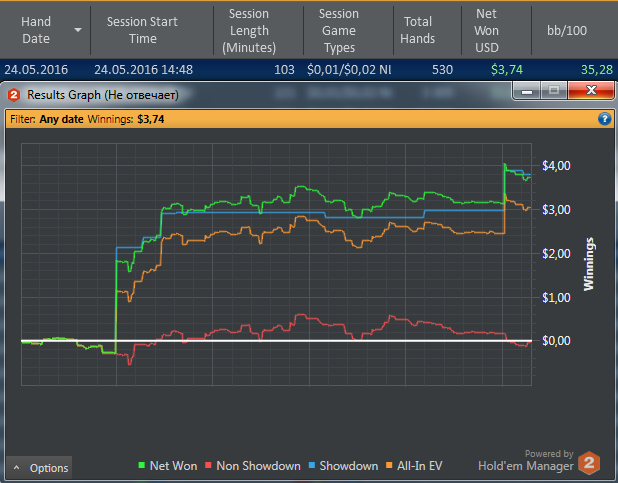Click the 103 session length value
The image size is (618, 483).
click(284, 70)
